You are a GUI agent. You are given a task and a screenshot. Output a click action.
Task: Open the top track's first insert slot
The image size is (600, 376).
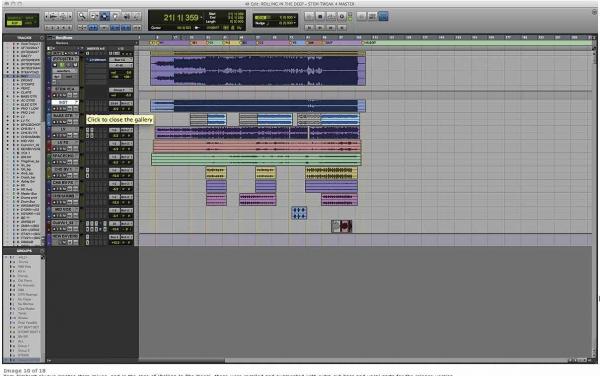(x=96, y=60)
